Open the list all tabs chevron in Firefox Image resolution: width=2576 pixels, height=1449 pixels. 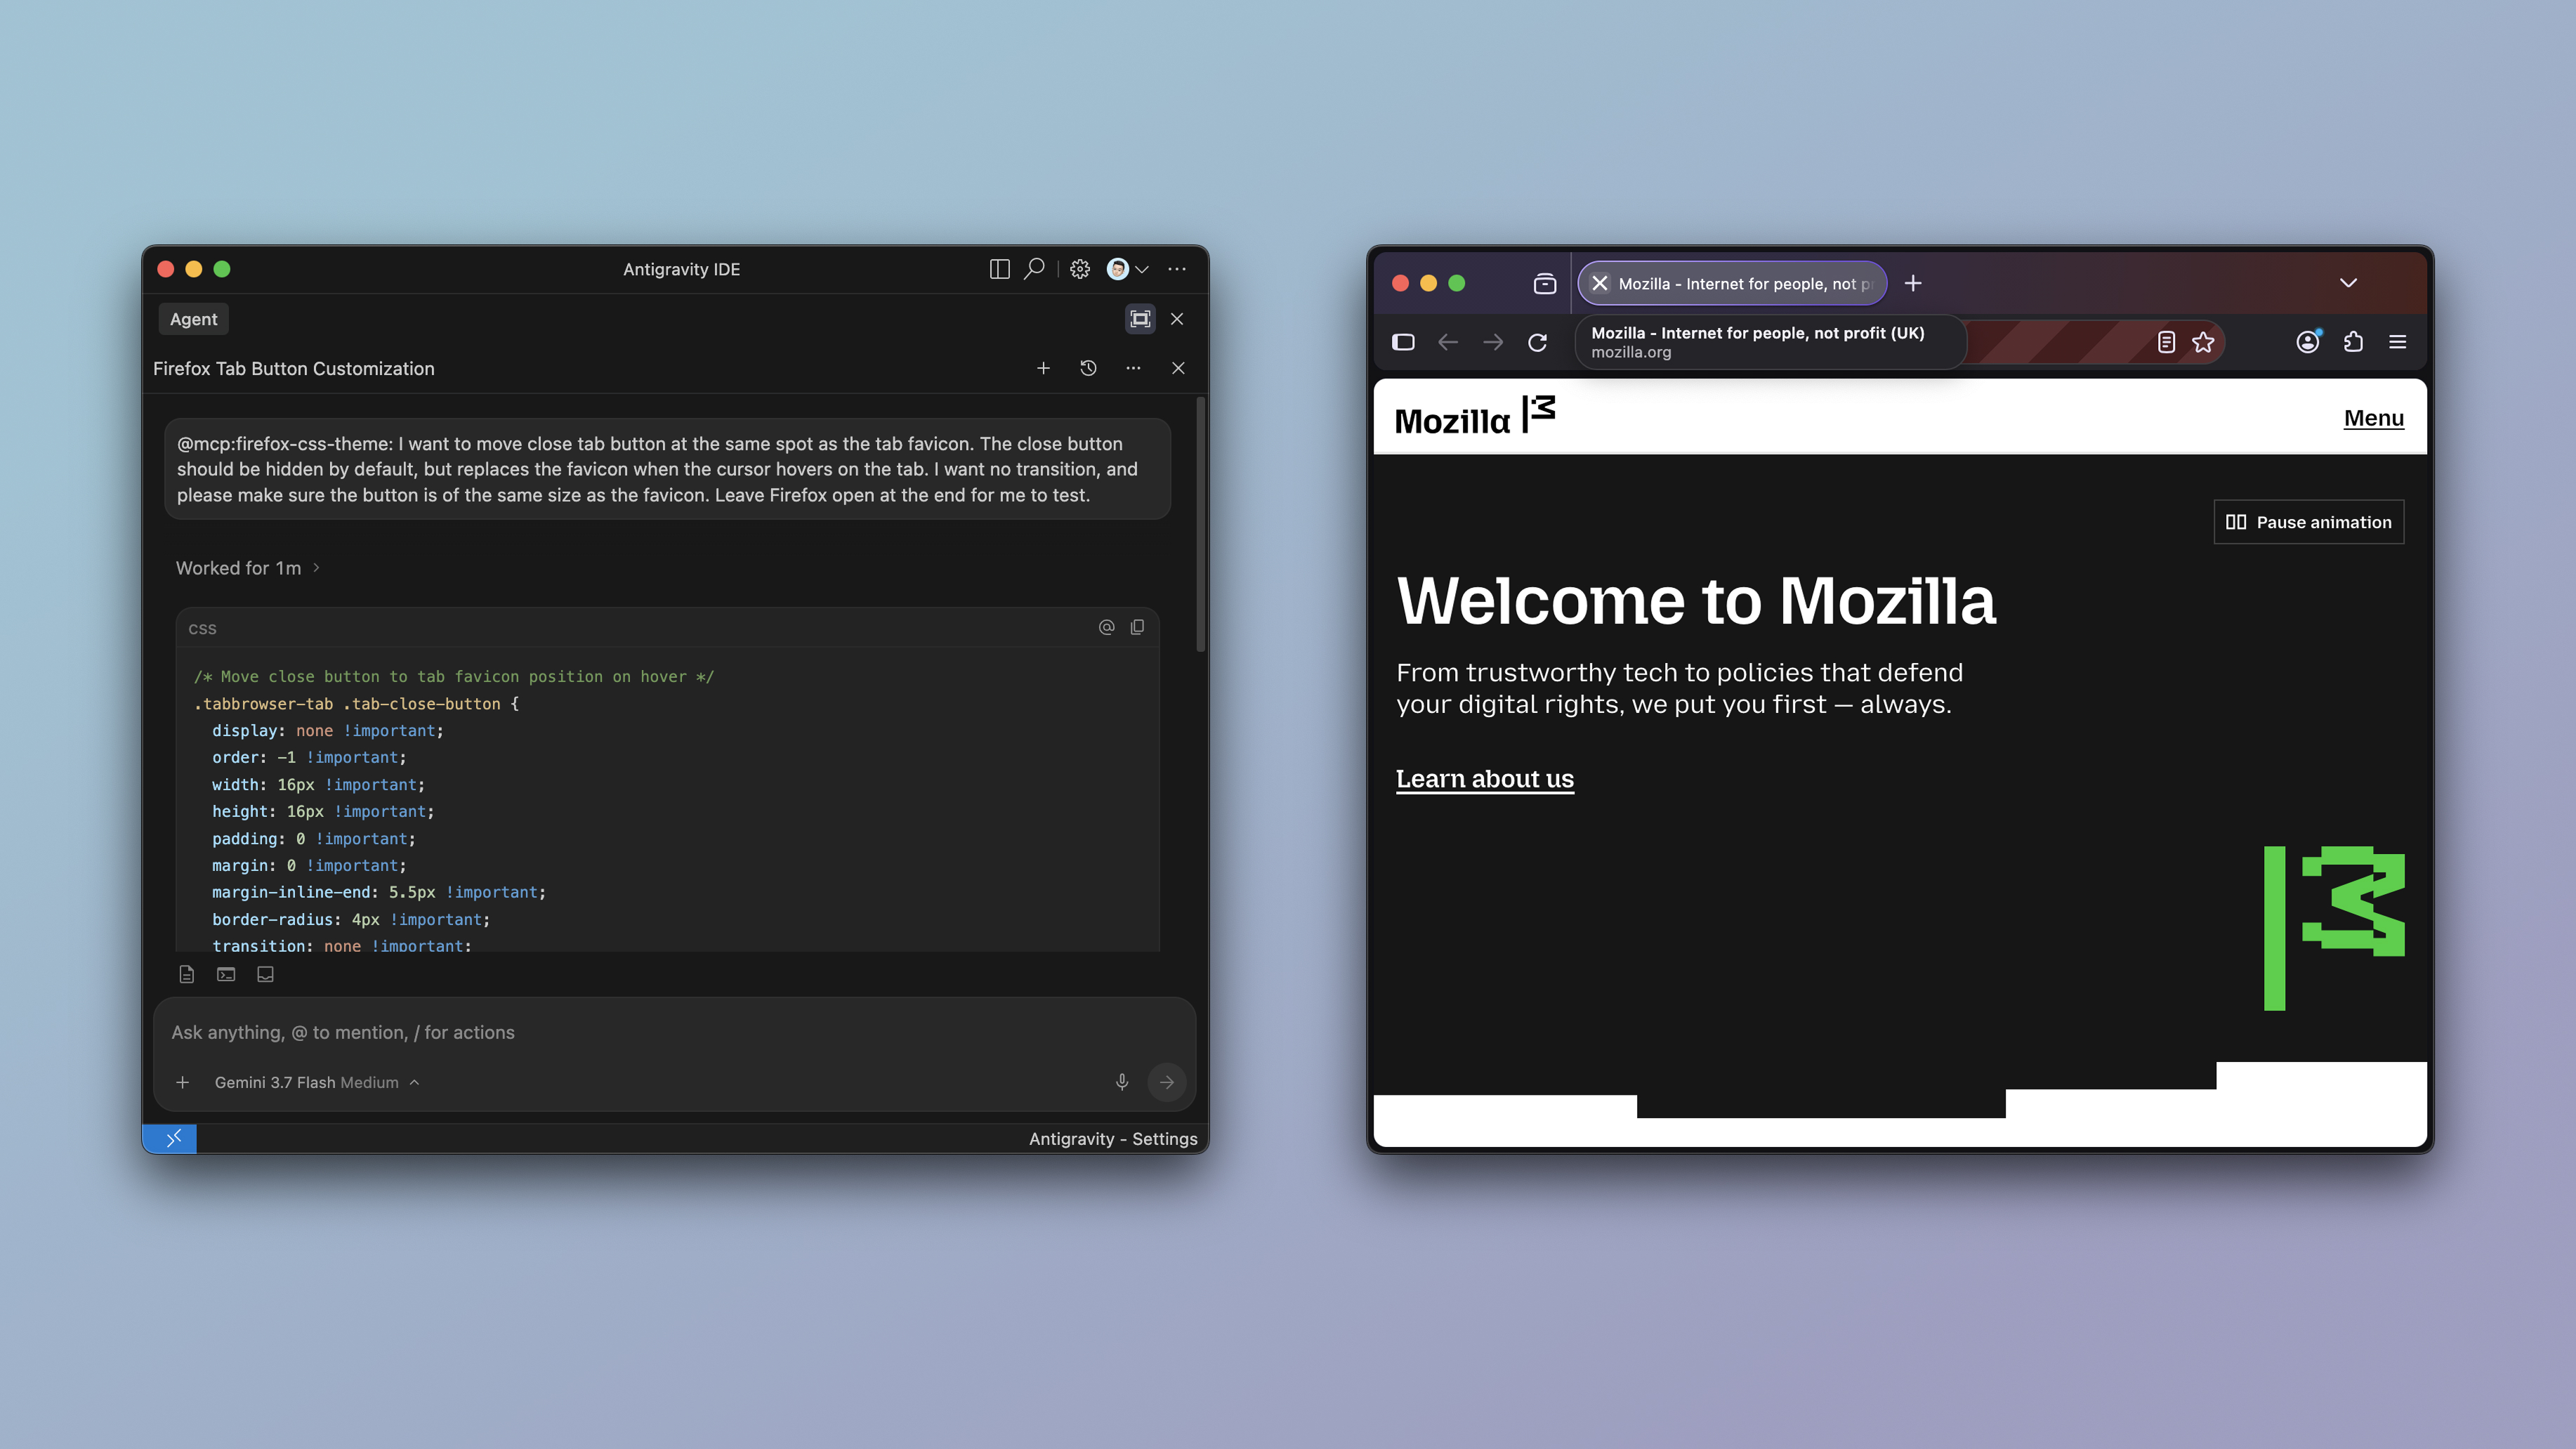click(x=2348, y=283)
